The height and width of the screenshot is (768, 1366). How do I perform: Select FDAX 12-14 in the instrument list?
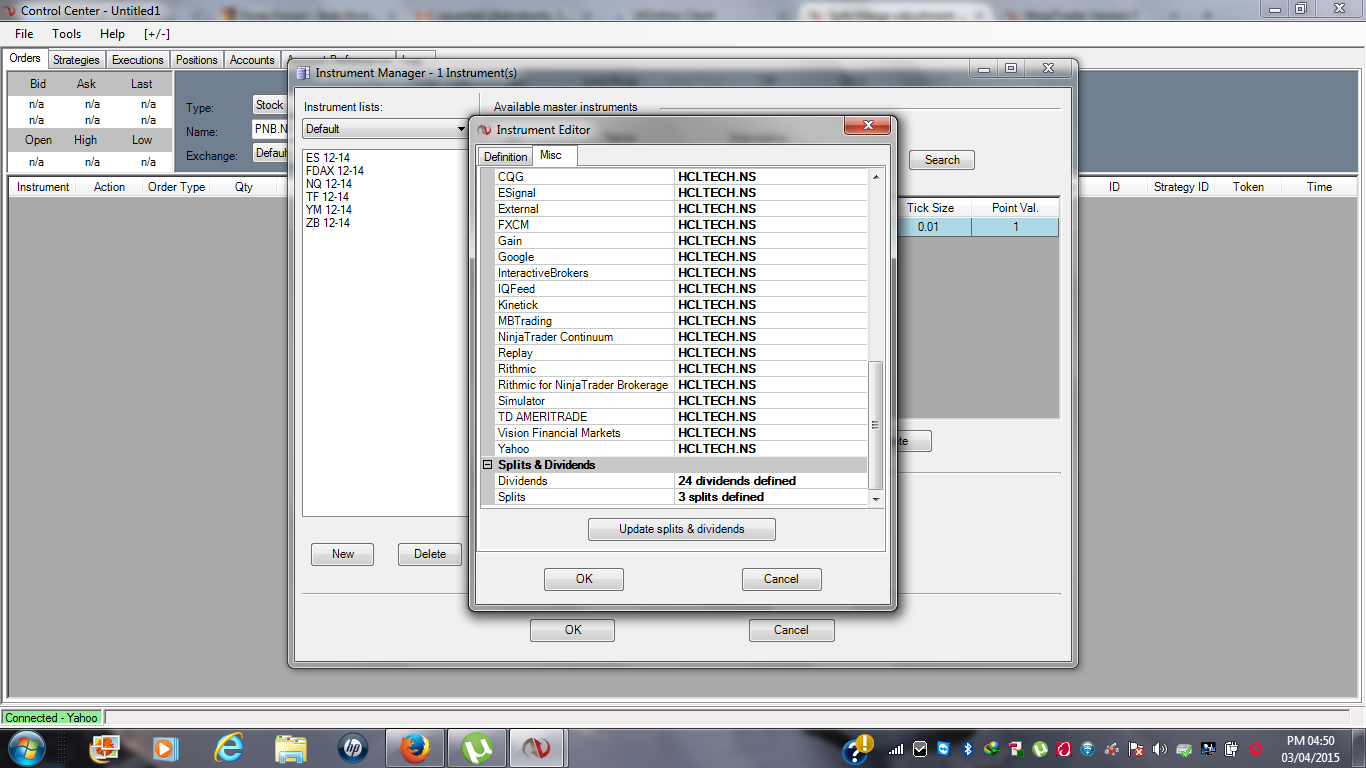pos(335,171)
